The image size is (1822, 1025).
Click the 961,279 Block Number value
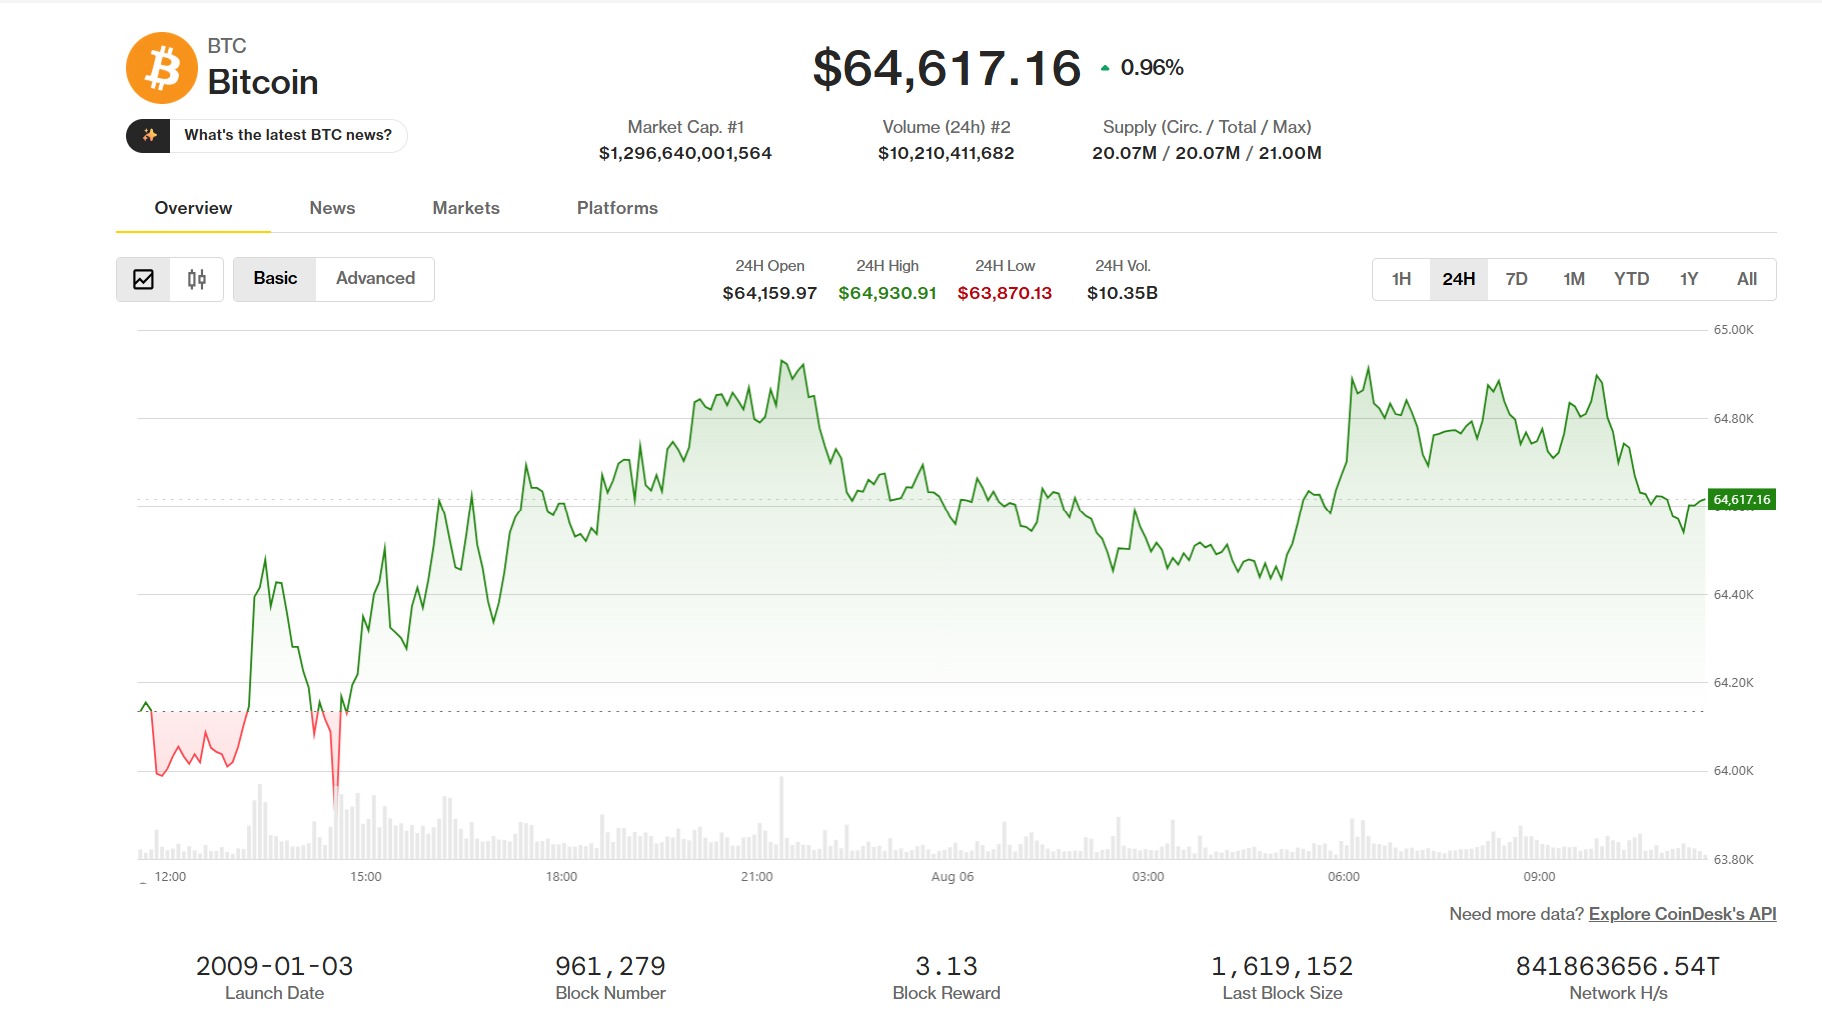tap(610, 966)
